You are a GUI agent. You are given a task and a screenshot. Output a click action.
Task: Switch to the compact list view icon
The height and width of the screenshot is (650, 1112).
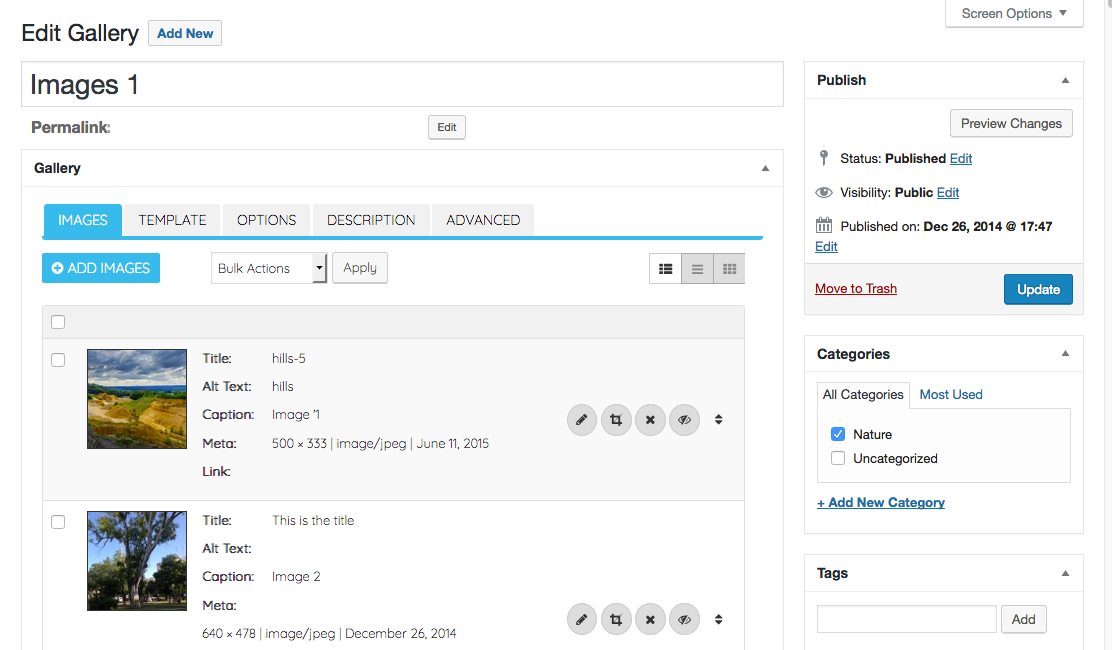697,268
